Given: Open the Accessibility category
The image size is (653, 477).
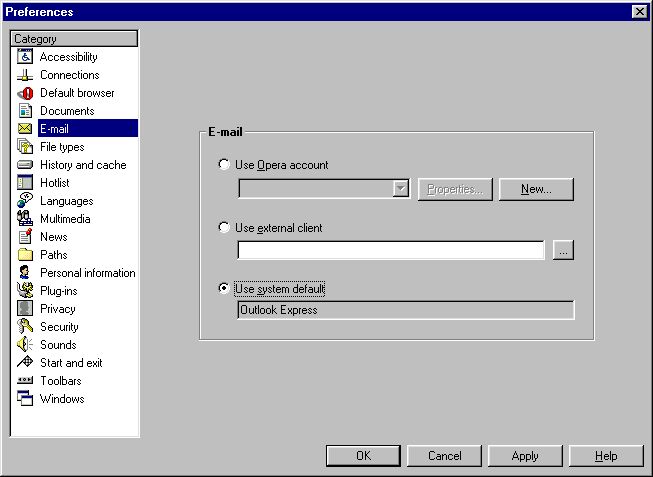Looking at the screenshot, I should [x=69, y=57].
